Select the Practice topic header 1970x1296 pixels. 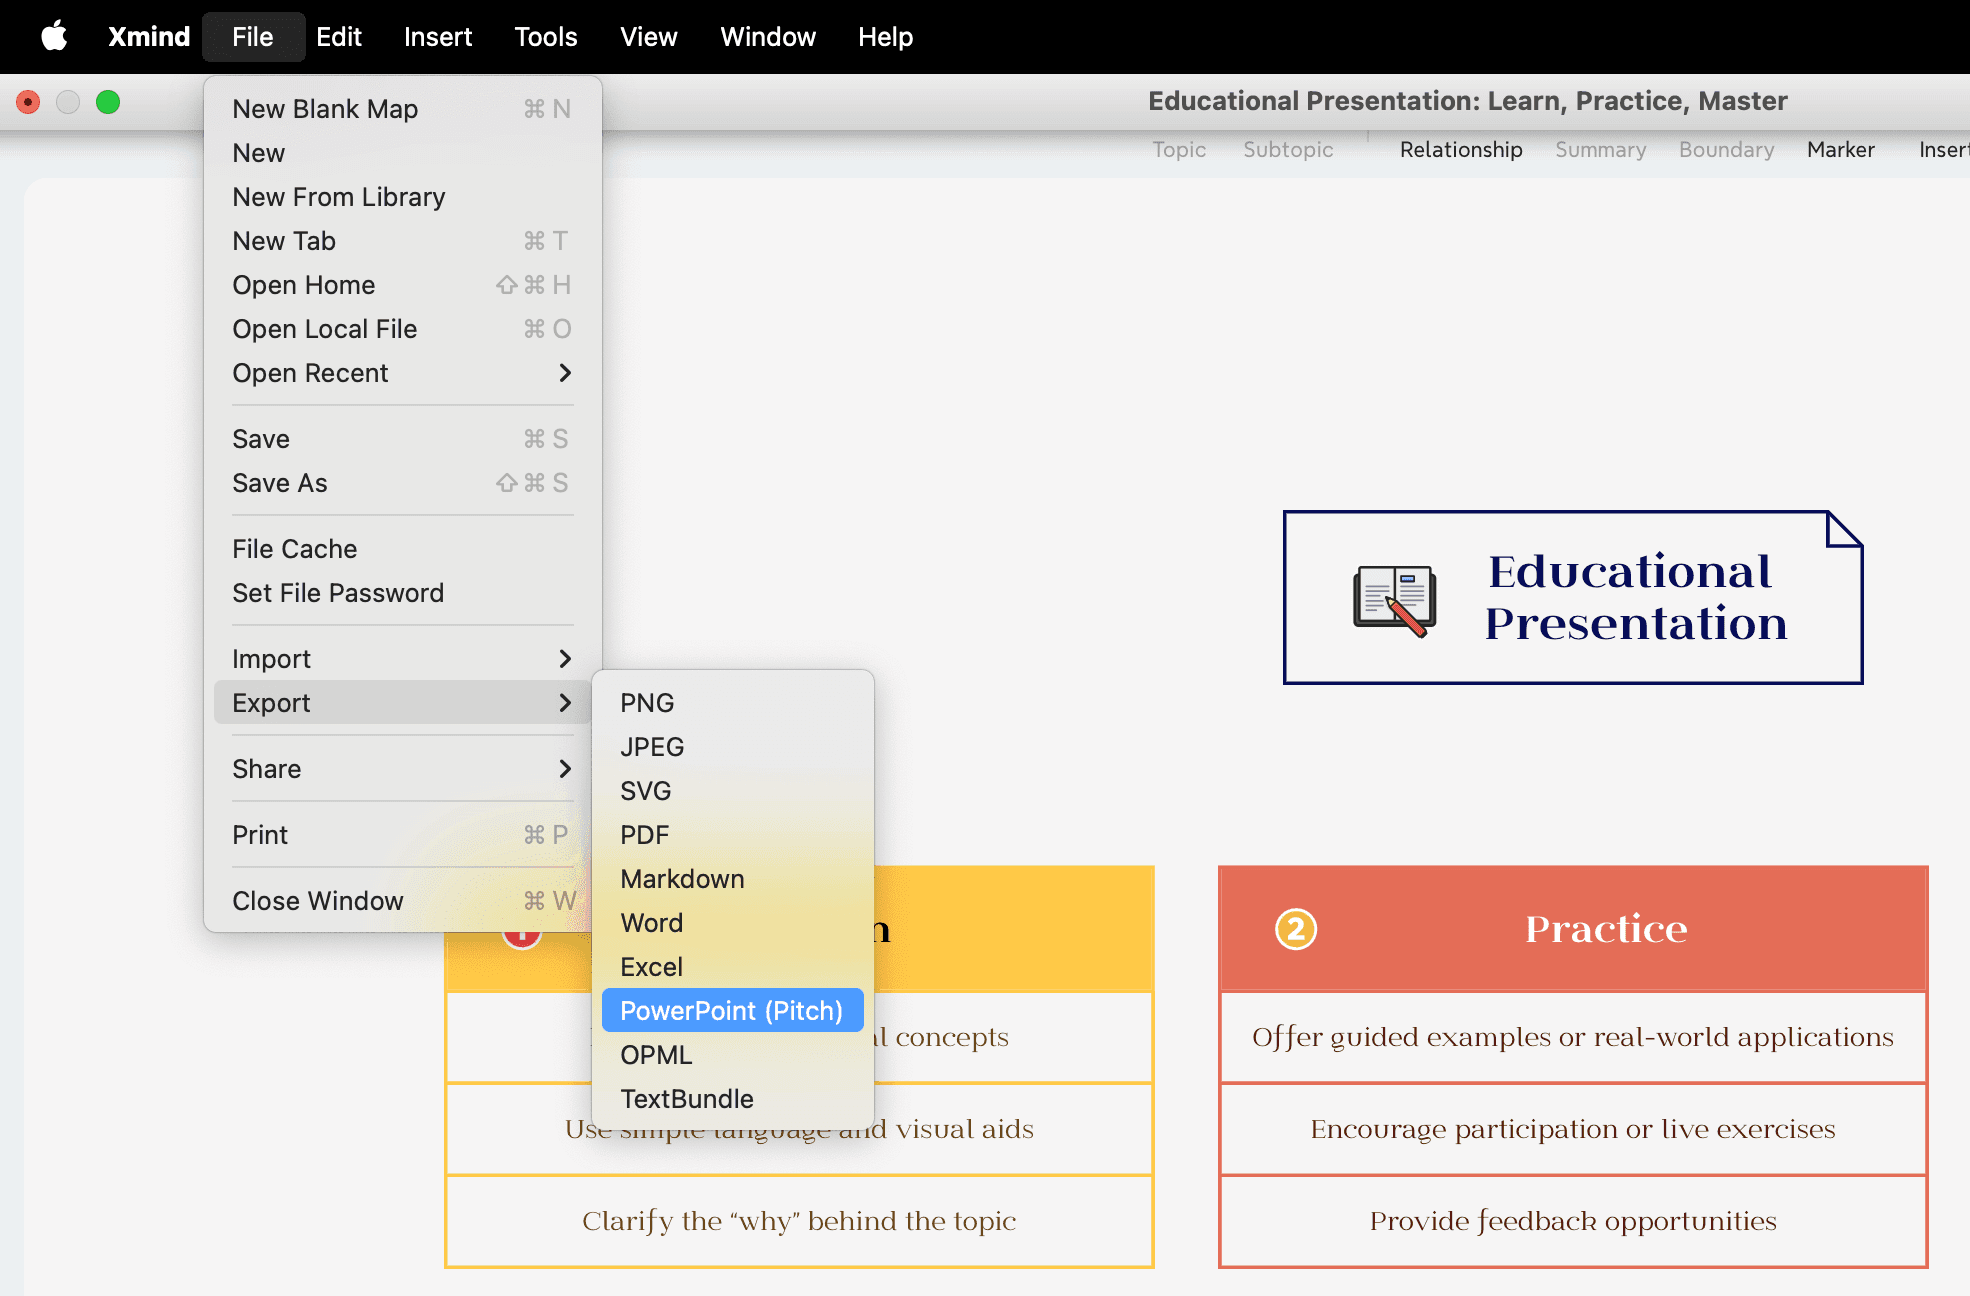[x=1573, y=929]
